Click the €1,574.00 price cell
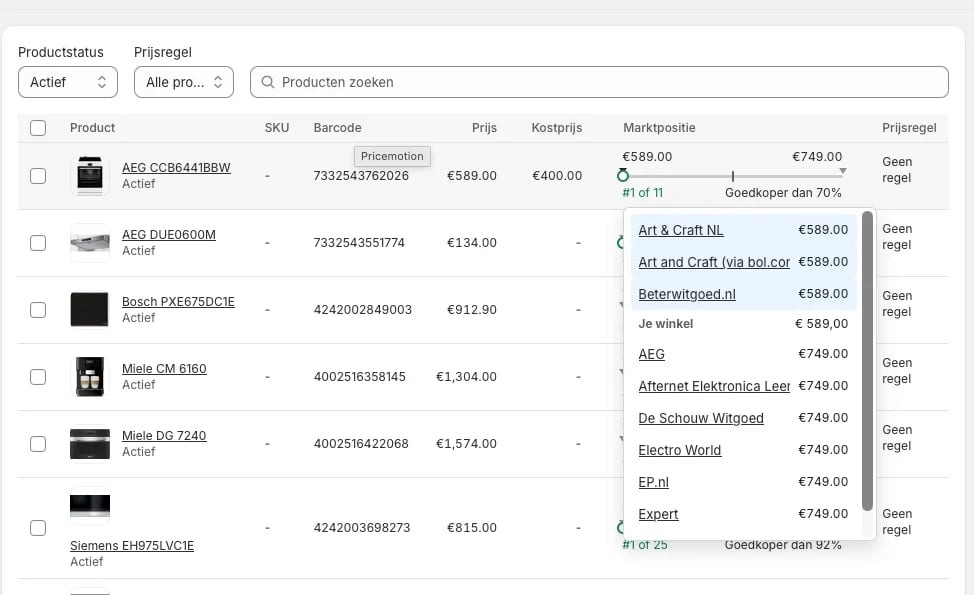Screen dimensions: 974x595 (x=466, y=444)
